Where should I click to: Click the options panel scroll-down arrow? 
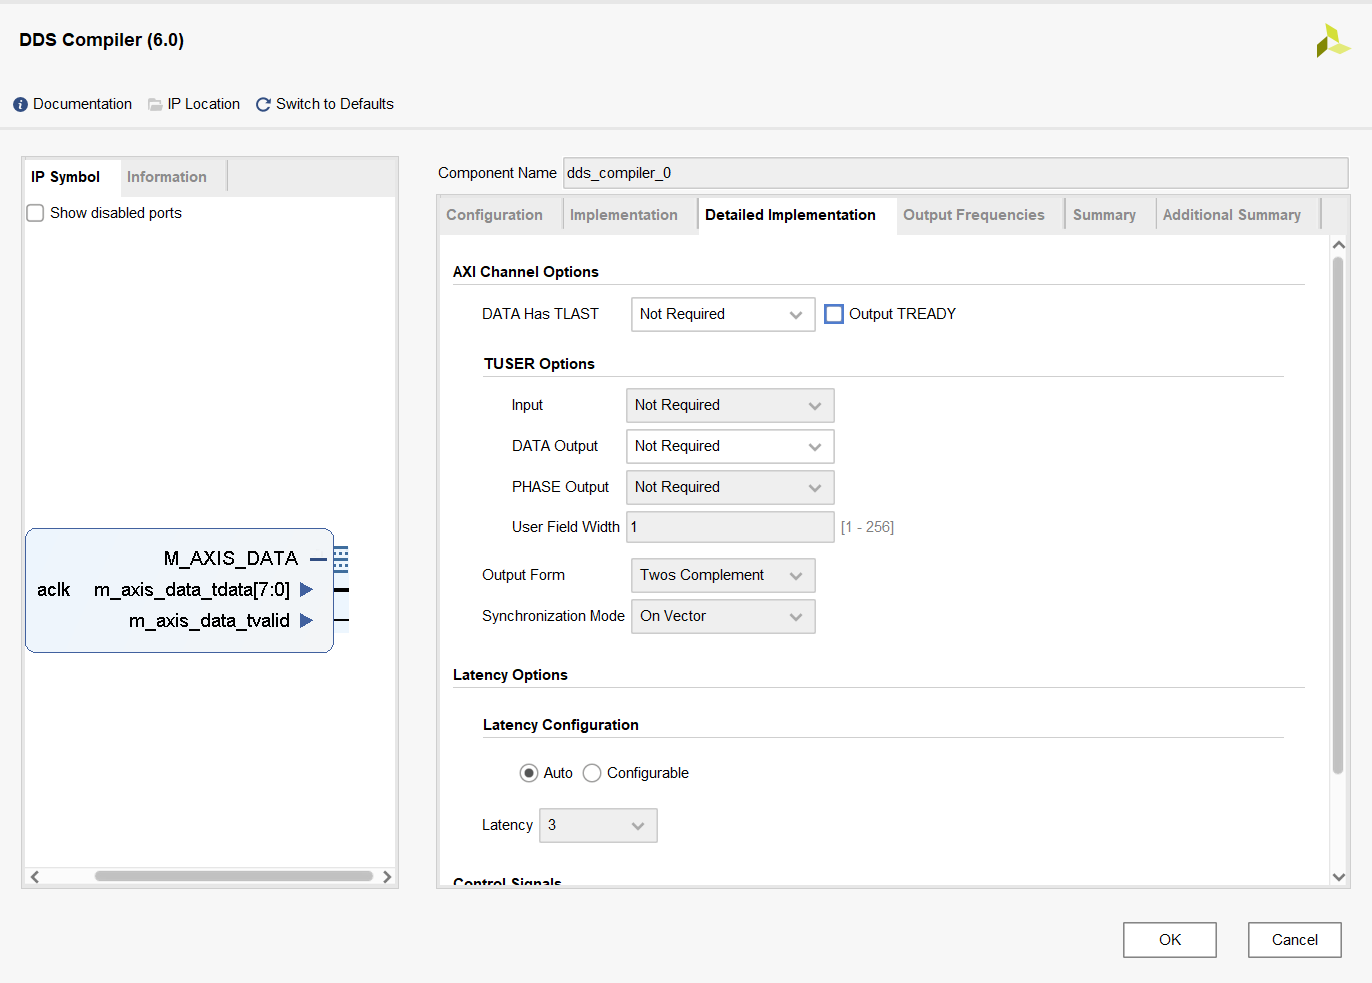pyautogui.click(x=1339, y=877)
